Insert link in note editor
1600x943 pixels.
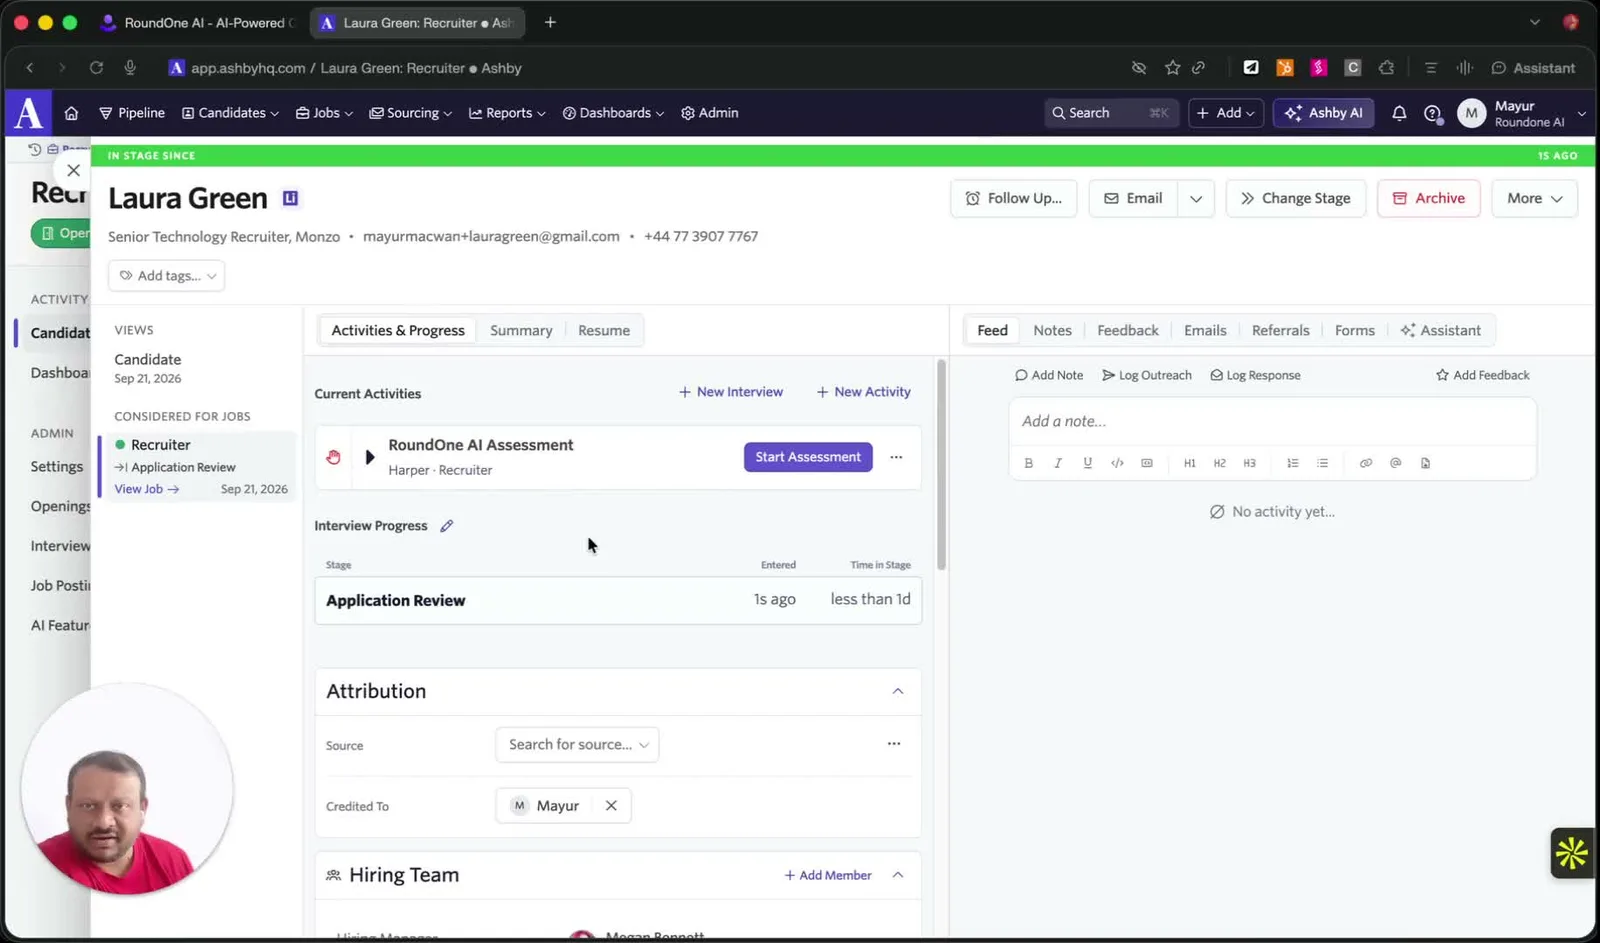coord(1366,463)
